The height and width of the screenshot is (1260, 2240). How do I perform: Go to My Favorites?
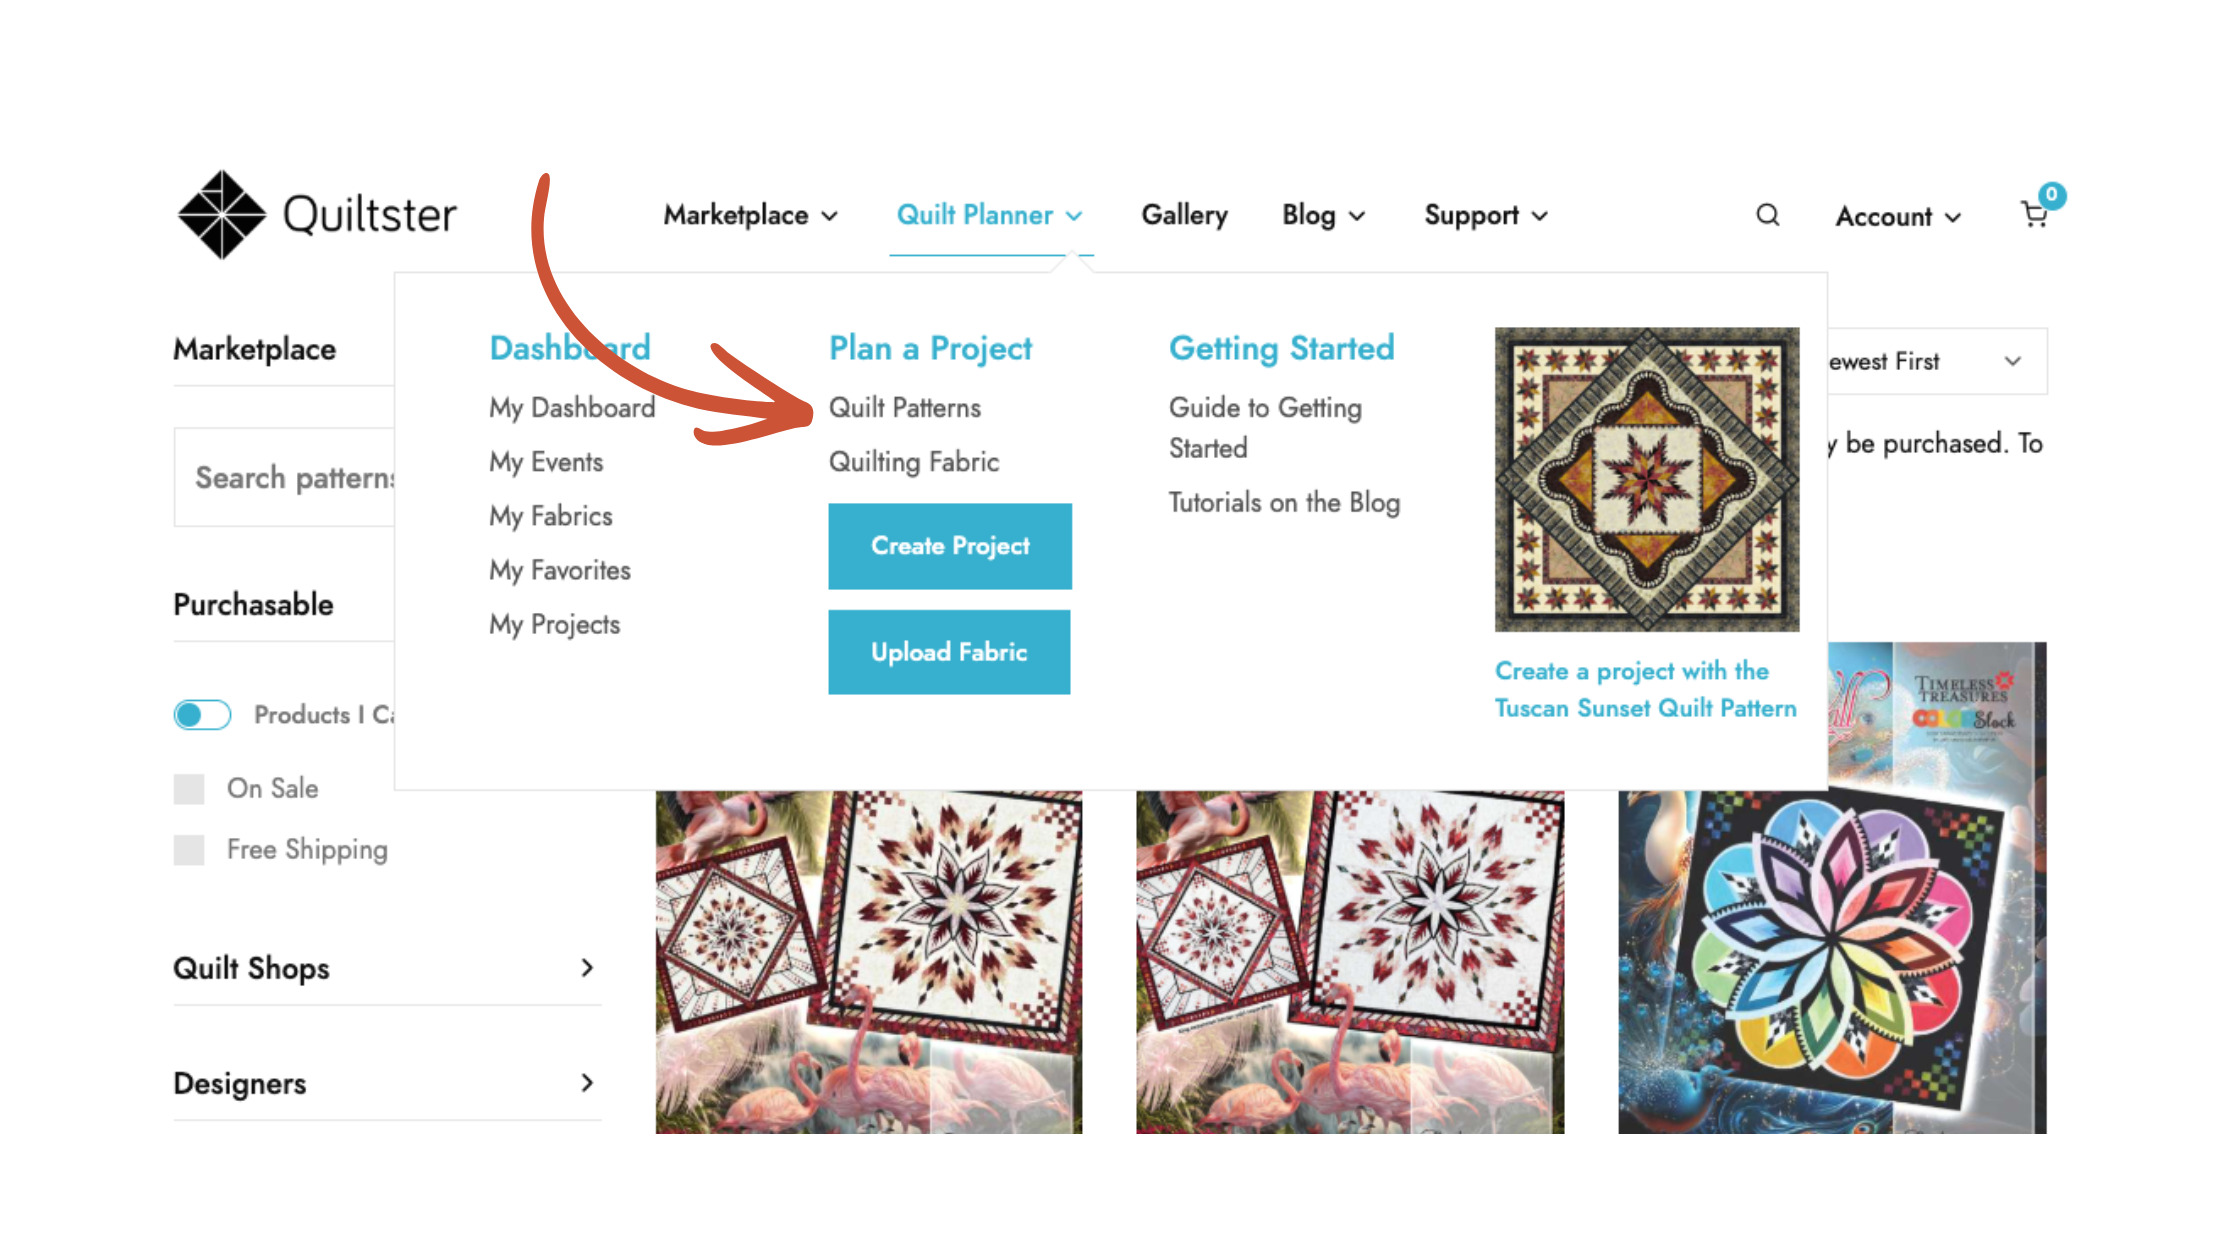(559, 570)
